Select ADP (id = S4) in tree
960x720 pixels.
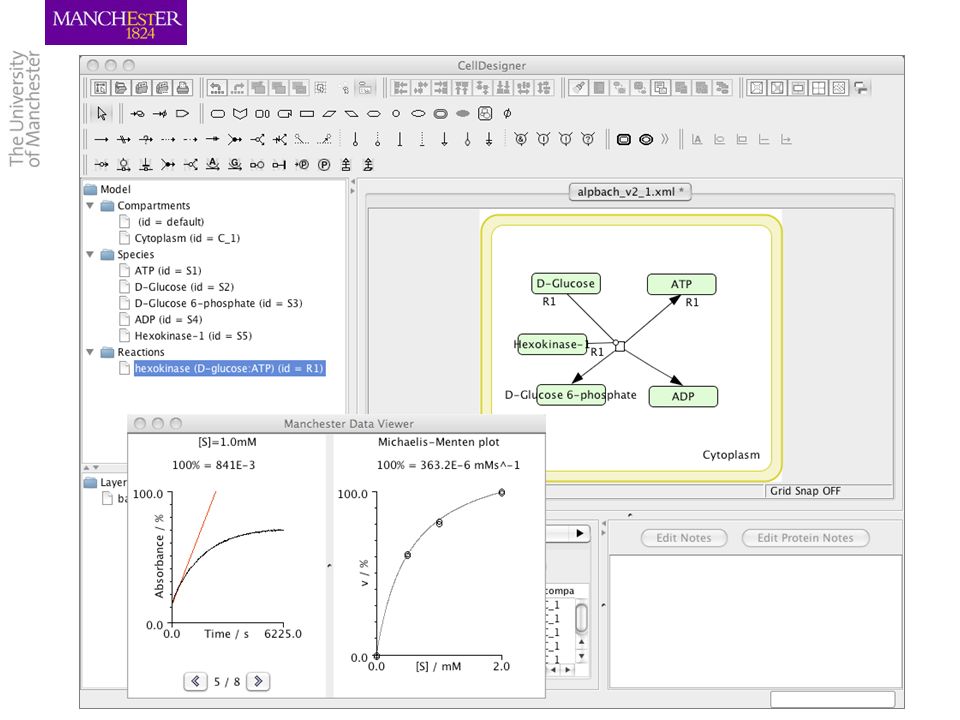point(168,320)
